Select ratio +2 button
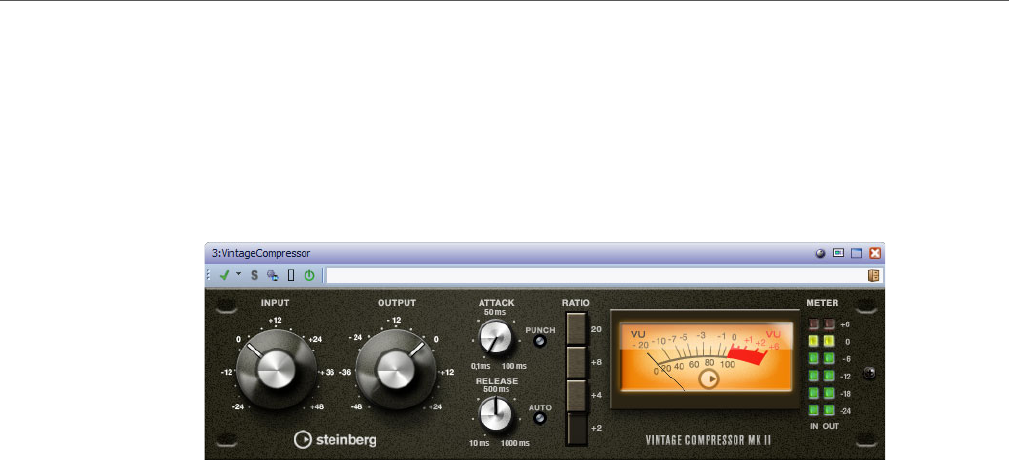1009x460 pixels. [577, 429]
